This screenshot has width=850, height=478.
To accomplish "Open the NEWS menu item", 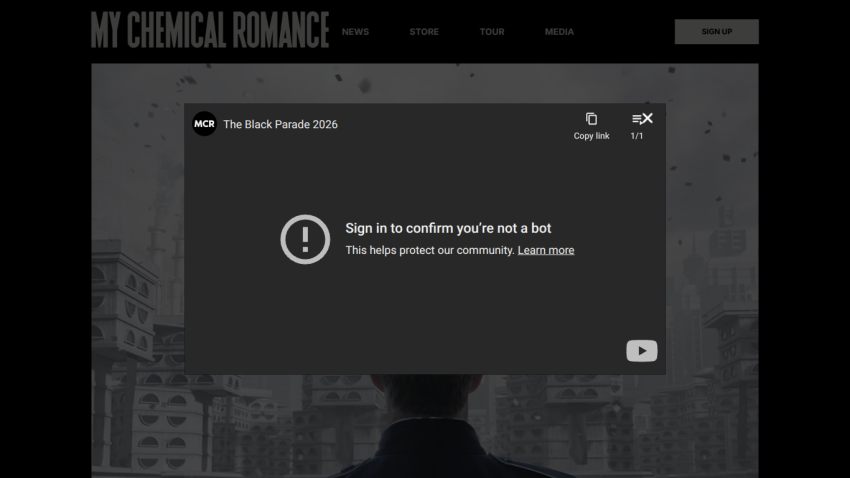I will click(355, 32).
